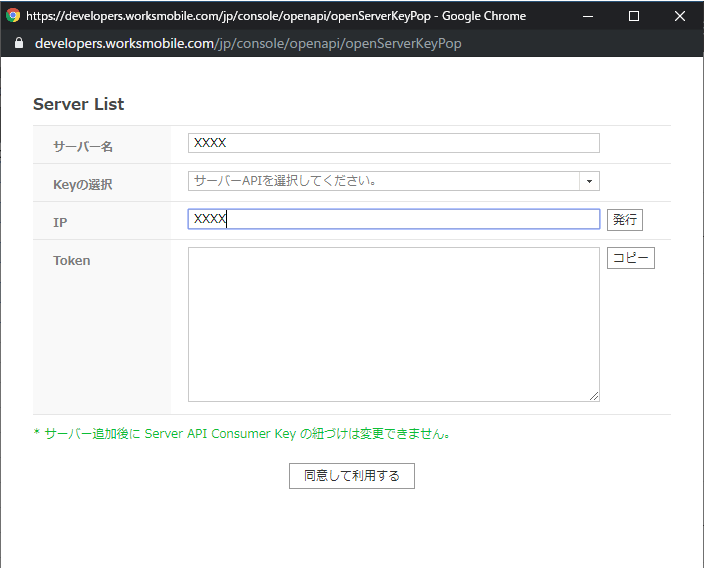This screenshot has height=568, width=704.
Task: Click the 同意して利用する button
Action: (x=351, y=476)
